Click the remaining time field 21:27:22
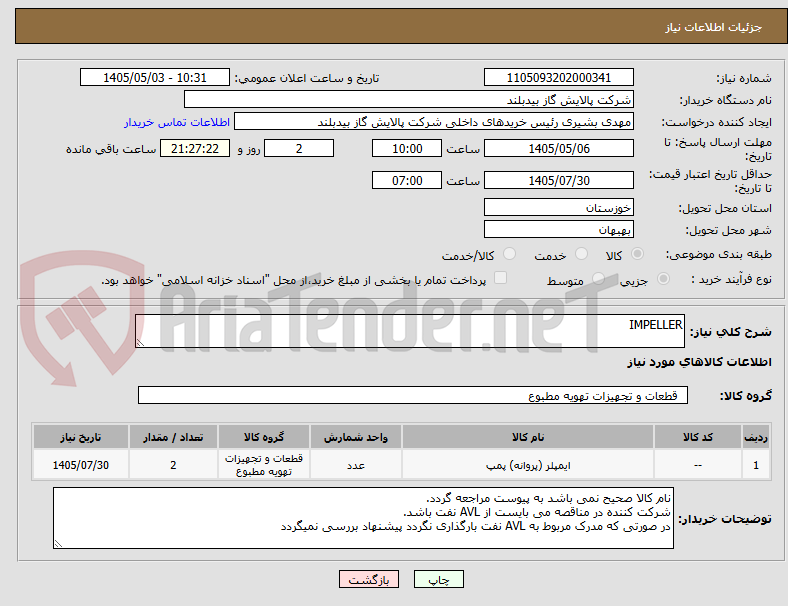 (195, 149)
